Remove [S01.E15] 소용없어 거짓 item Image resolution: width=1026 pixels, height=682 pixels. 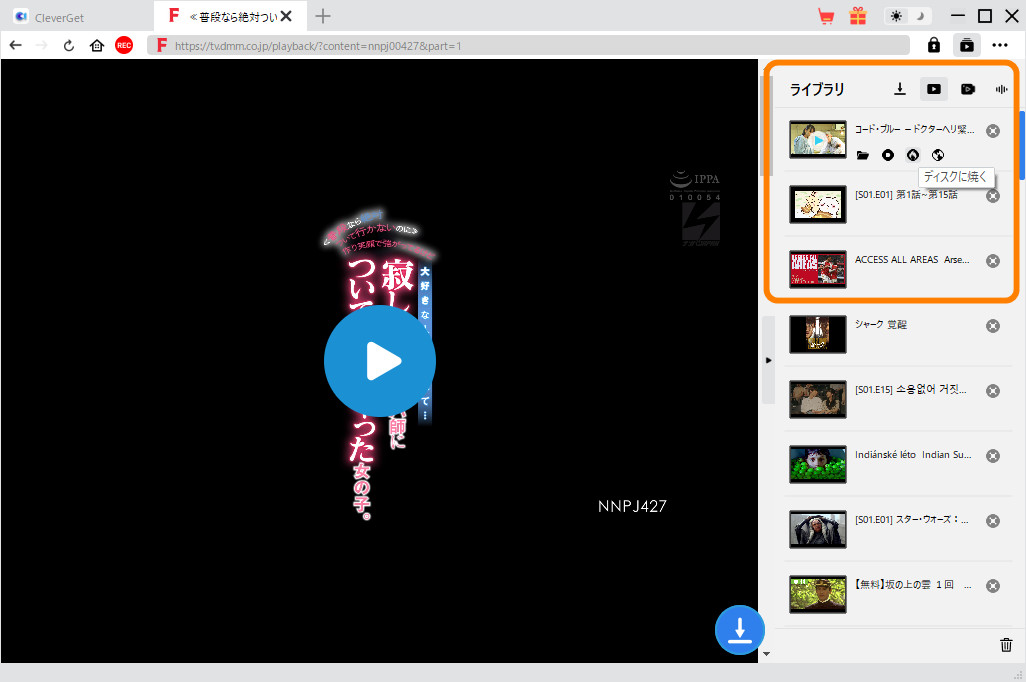pos(993,391)
